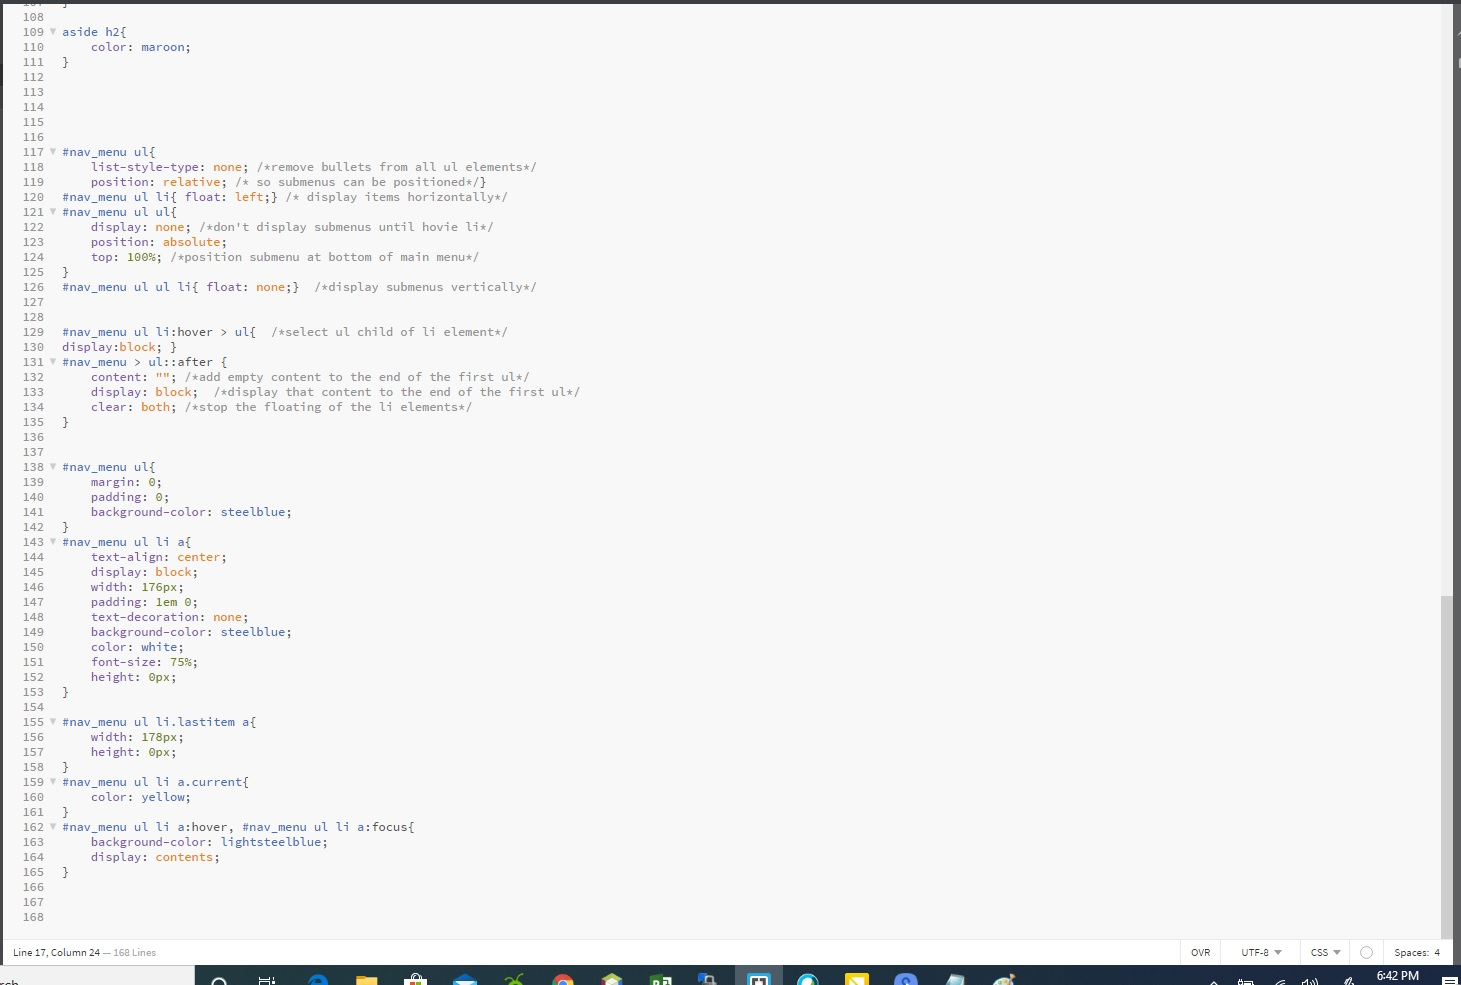The image size is (1461, 985).
Task: Open Microsoft Store from the taskbar
Action: (416, 979)
